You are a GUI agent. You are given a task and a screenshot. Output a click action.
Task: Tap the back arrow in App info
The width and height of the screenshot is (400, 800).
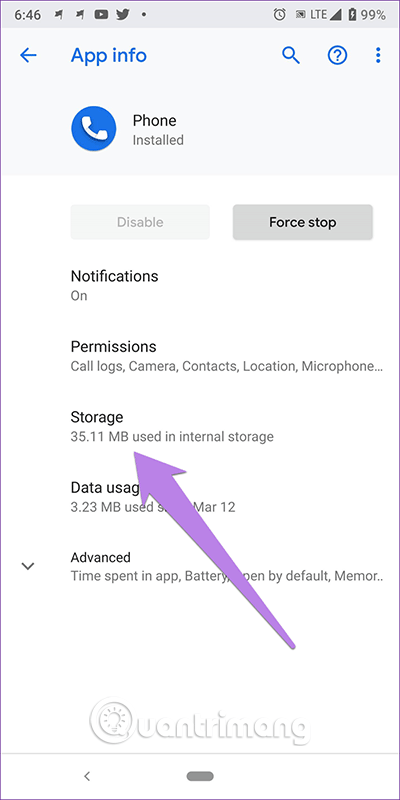pyautogui.click(x=28, y=55)
